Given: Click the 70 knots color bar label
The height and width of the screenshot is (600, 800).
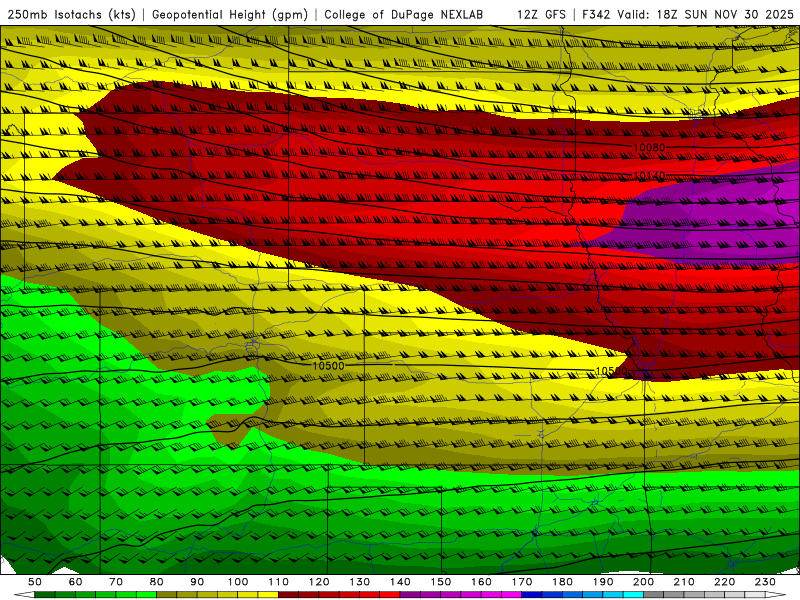Looking at the screenshot, I should [x=116, y=582].
